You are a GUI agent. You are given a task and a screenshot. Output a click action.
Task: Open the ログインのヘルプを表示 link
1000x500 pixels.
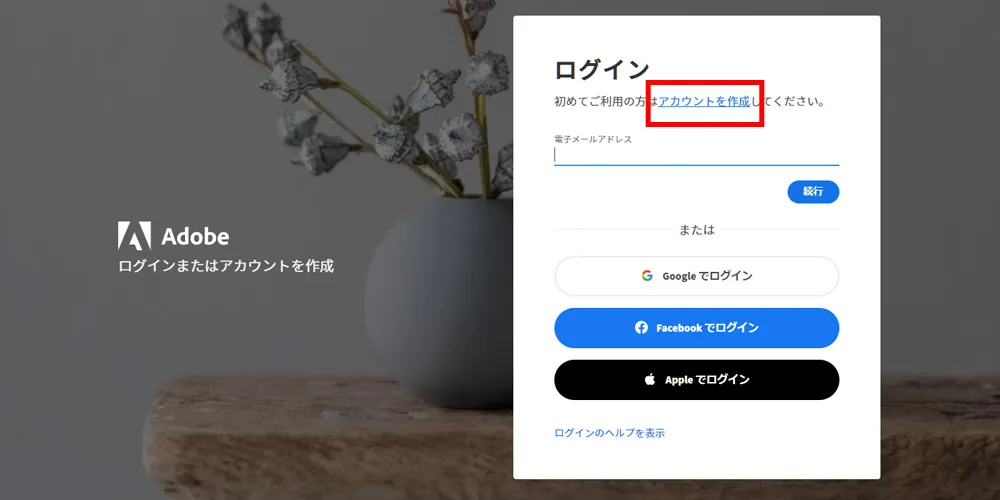pos(610,433)
